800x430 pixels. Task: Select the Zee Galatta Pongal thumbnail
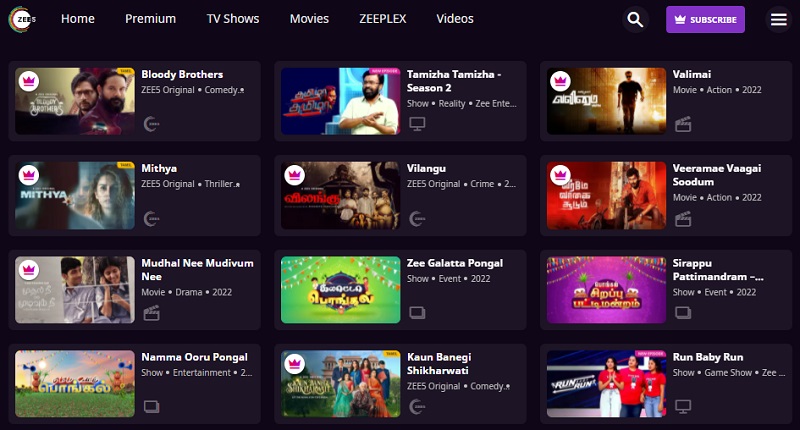pos(340,290)
